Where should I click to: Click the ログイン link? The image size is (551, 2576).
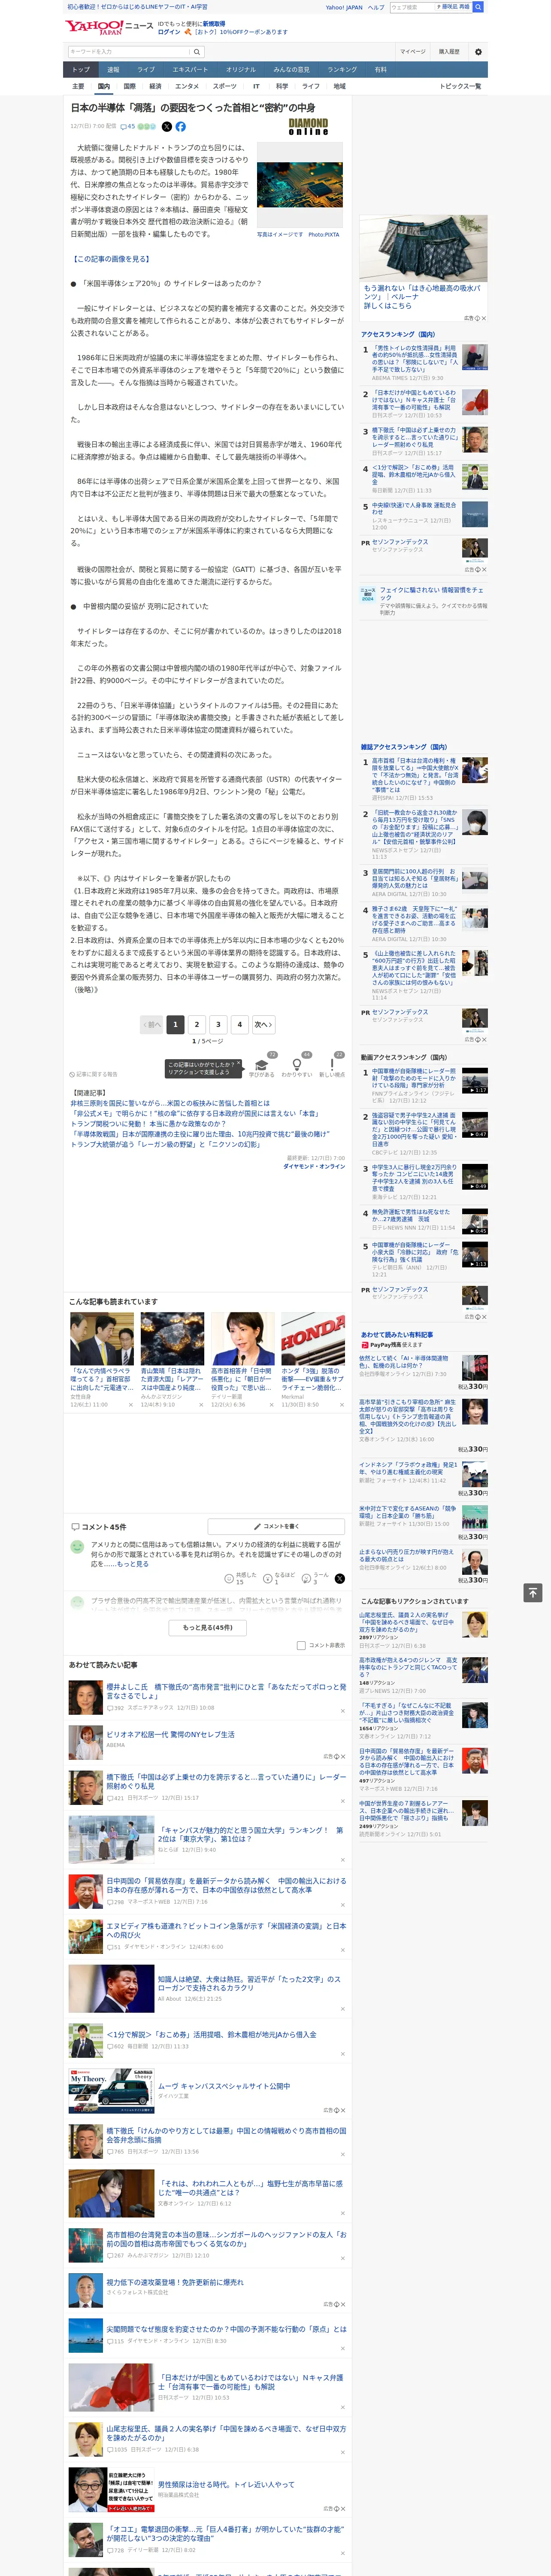[x=169, y=32]
